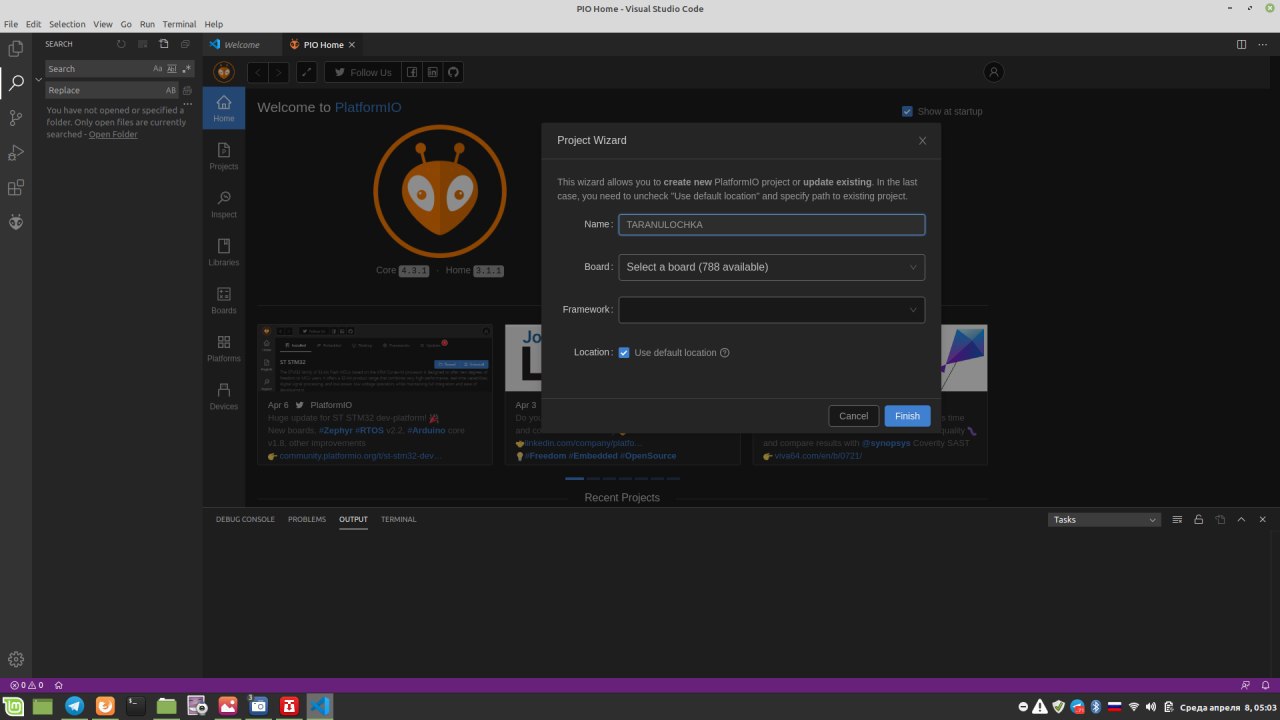Toggle Show at startup checkbox
Screen dimensions: 1280x720
click(x=907, y=111)
